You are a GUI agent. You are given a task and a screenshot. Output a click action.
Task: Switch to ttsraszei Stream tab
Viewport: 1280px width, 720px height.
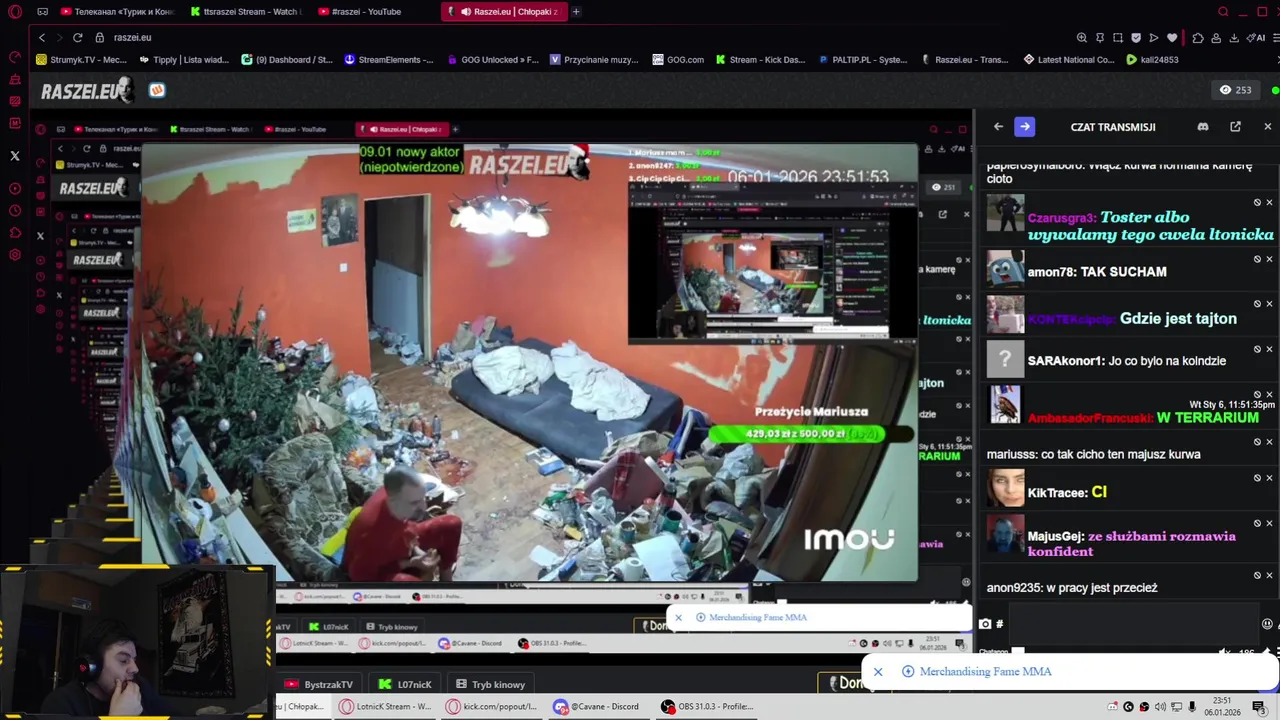(x=246, y=12)
